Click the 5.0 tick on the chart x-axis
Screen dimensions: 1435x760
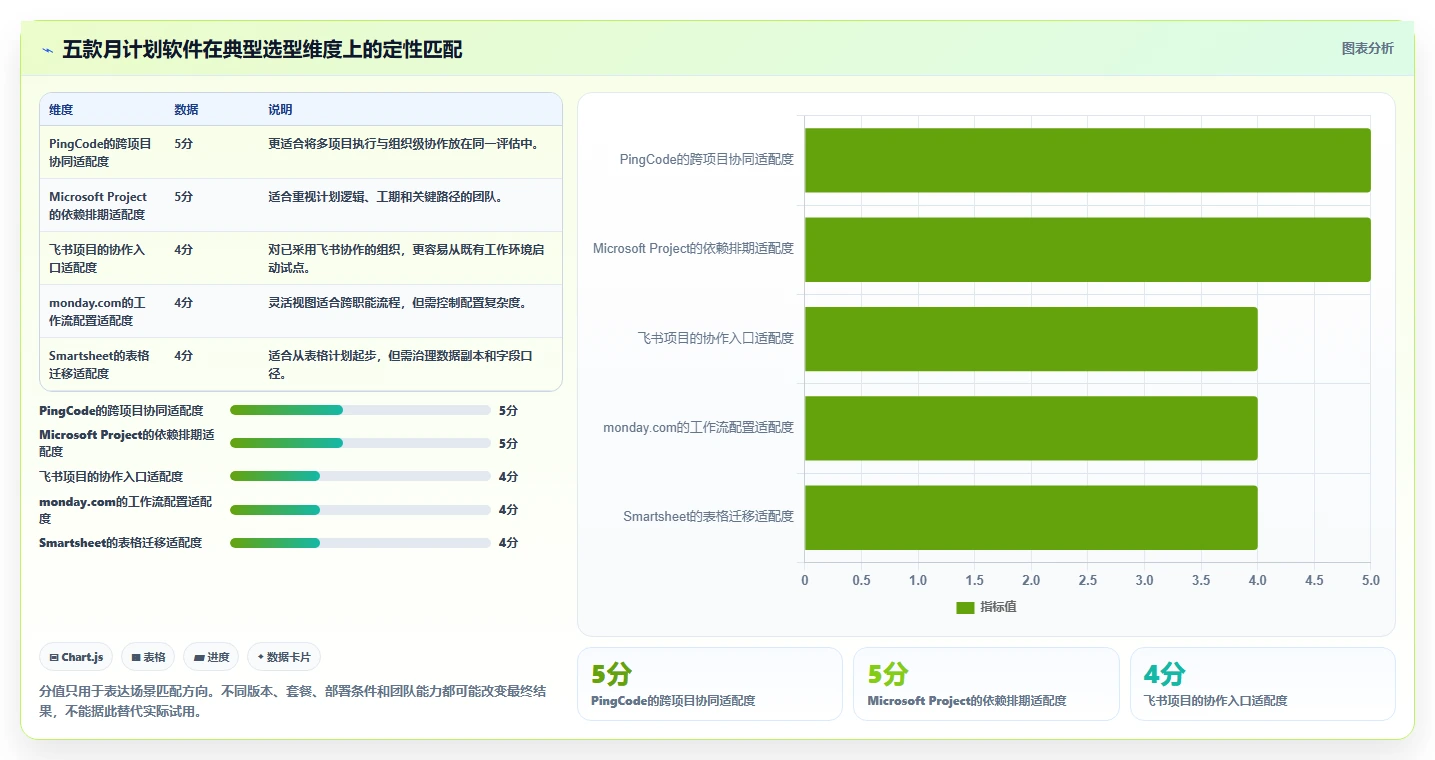tap(1370, 580)
